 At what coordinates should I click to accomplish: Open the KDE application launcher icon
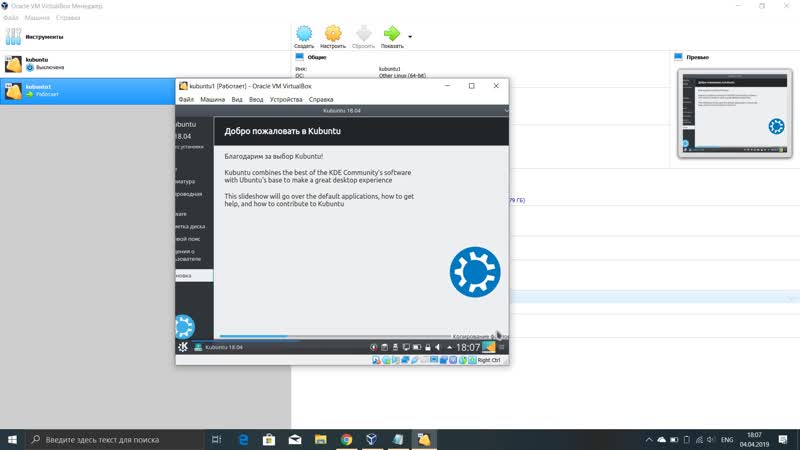[183, 347]
